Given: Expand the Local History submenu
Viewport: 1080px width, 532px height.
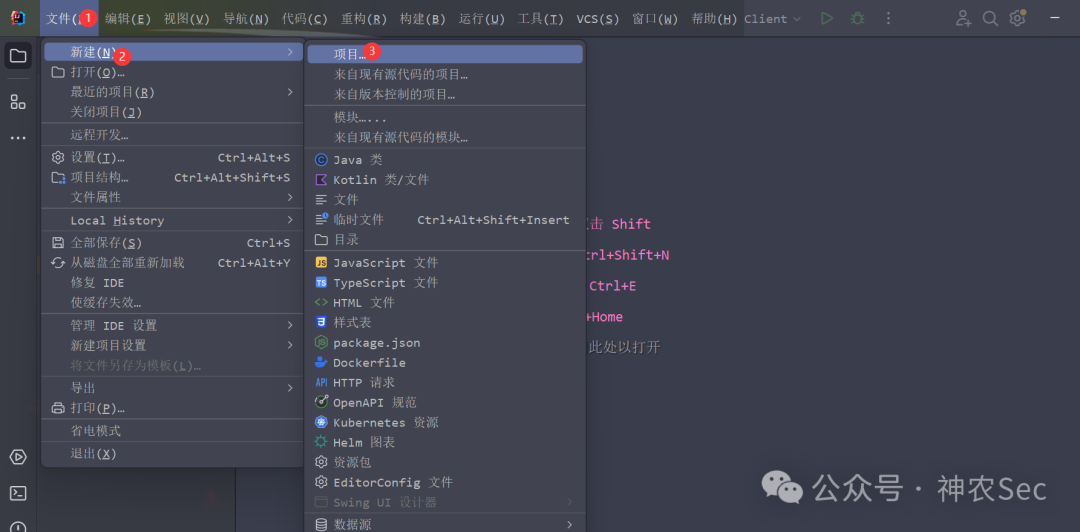Looking at the screenshot, I should tap(173, 221).
